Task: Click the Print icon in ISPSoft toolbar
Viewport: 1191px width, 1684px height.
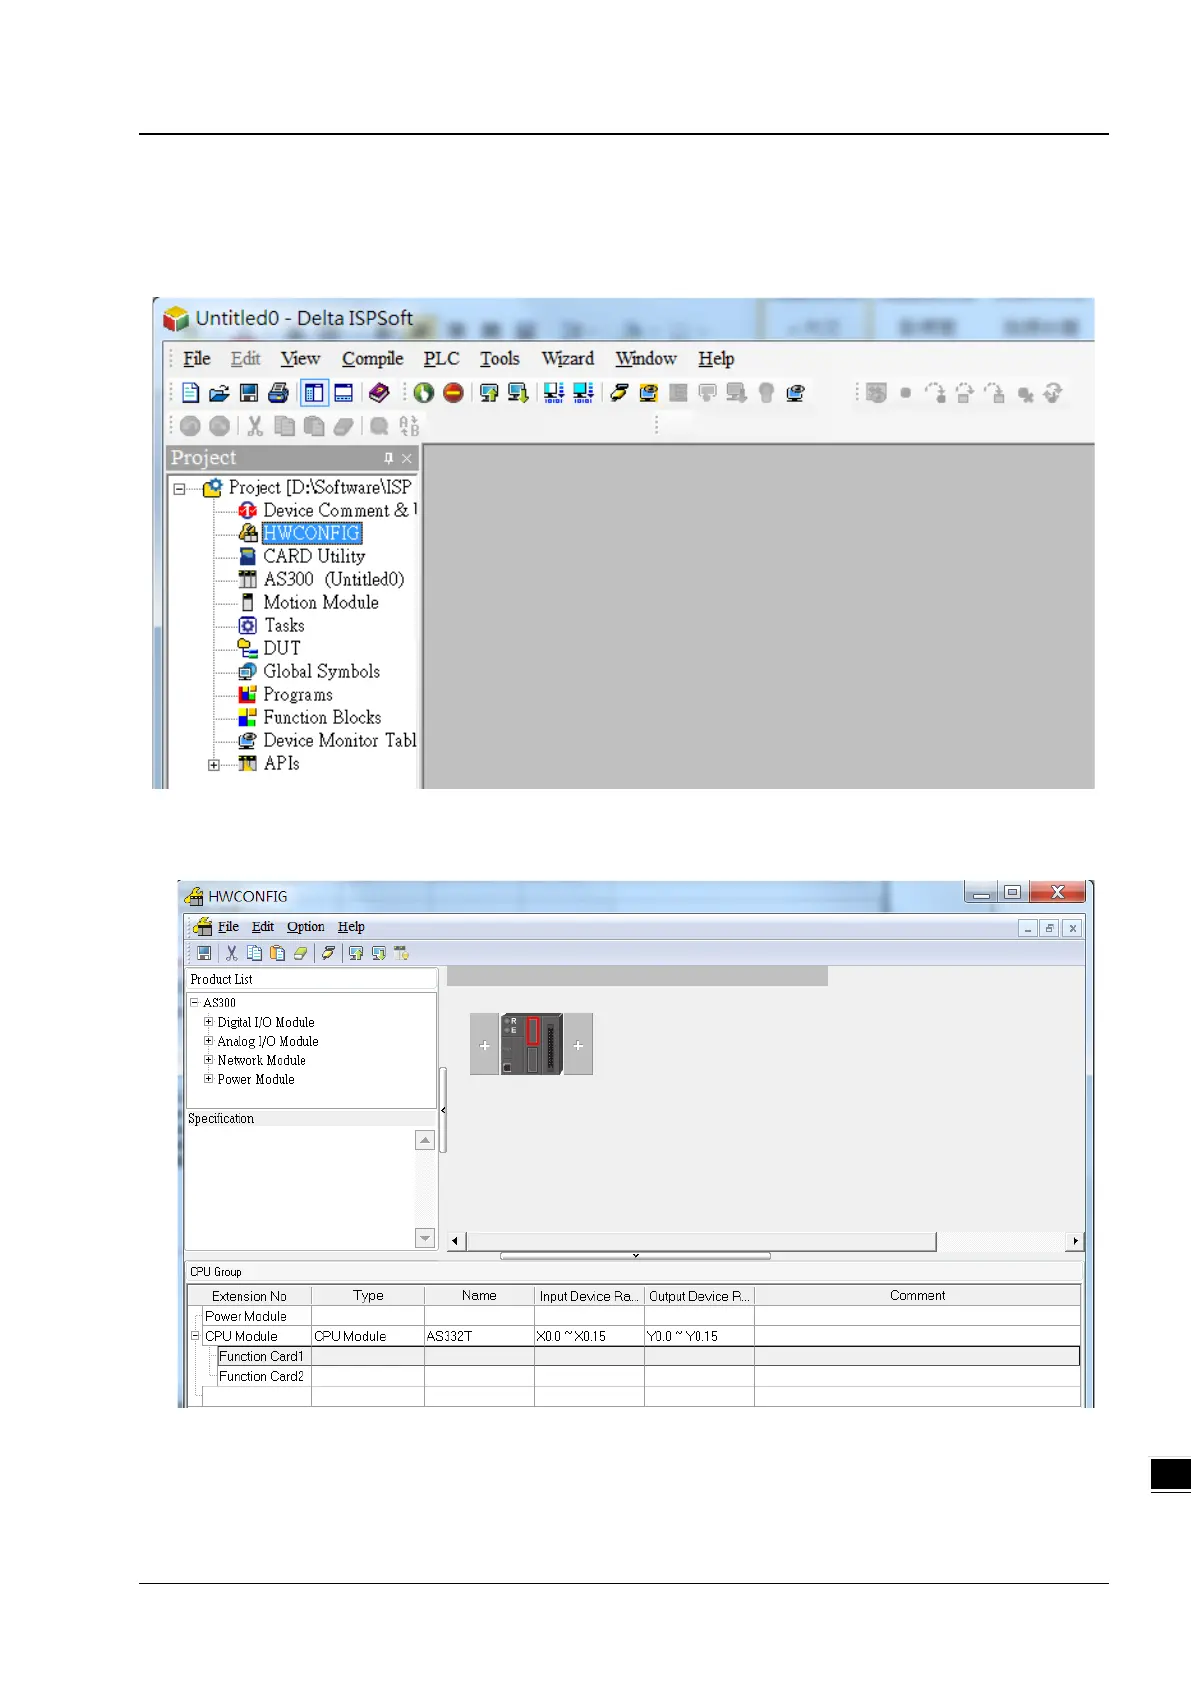Action: [x=278, y=393]
